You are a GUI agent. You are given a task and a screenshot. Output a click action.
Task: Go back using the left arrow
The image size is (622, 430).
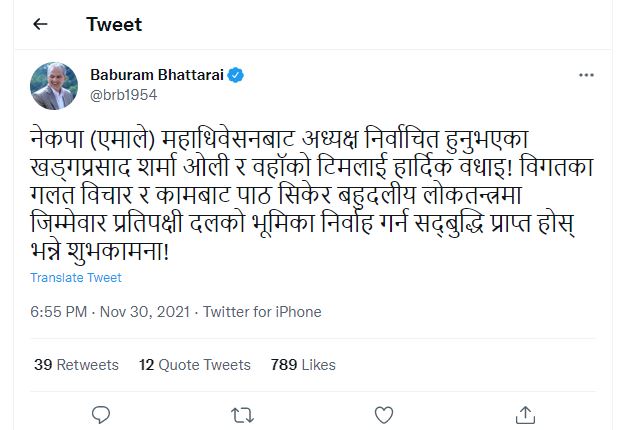[40, 24]
